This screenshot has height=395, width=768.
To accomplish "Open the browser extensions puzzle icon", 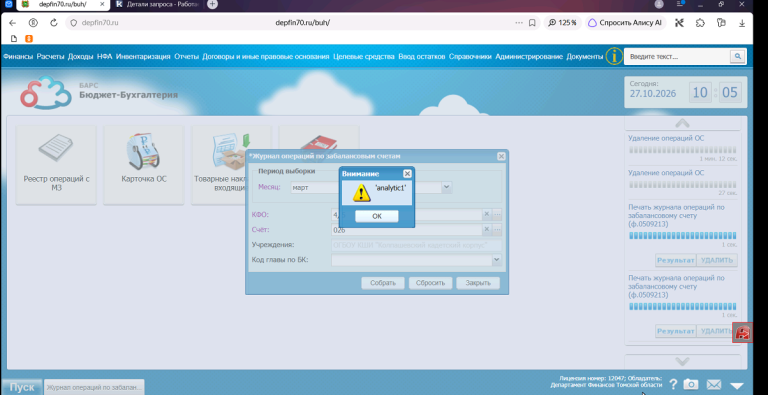I will pyautogui.click(x=700, y=23).
